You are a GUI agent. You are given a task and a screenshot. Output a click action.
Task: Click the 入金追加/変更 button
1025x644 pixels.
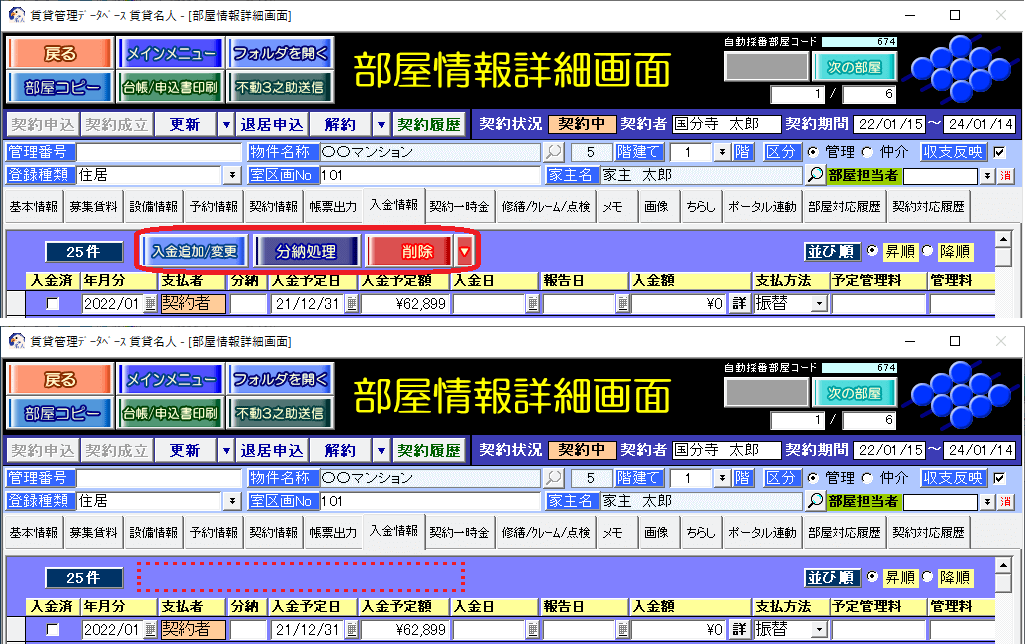pyautogui.click(x=195, y=251)
